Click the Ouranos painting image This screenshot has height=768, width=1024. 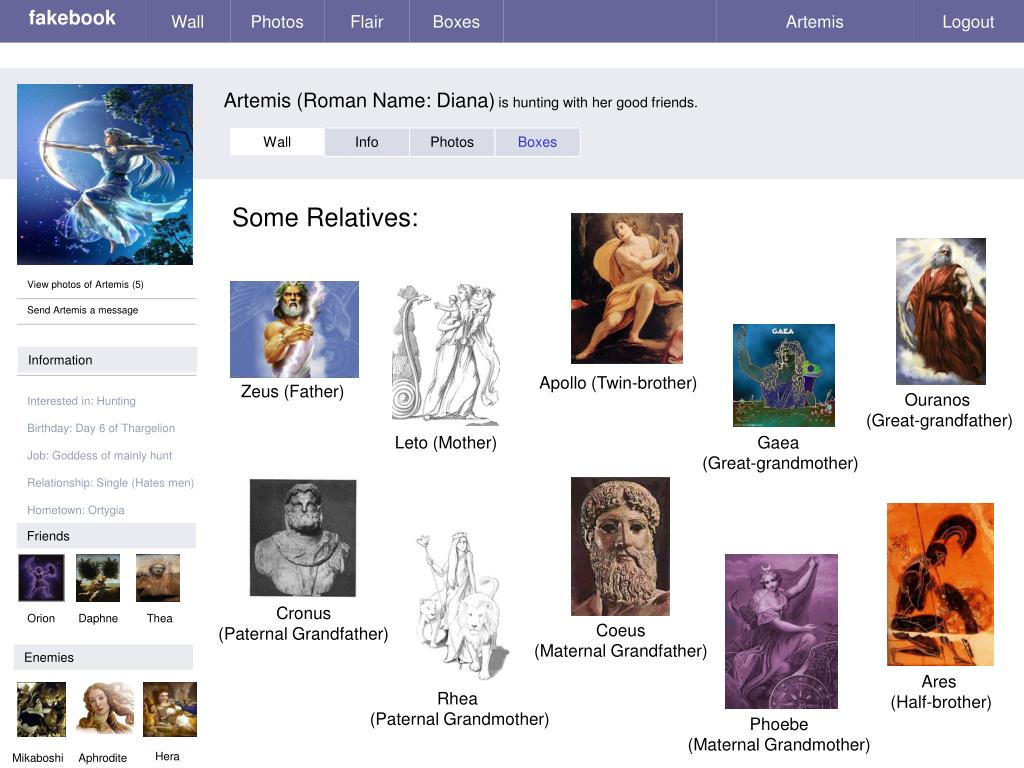click(940, 311)
